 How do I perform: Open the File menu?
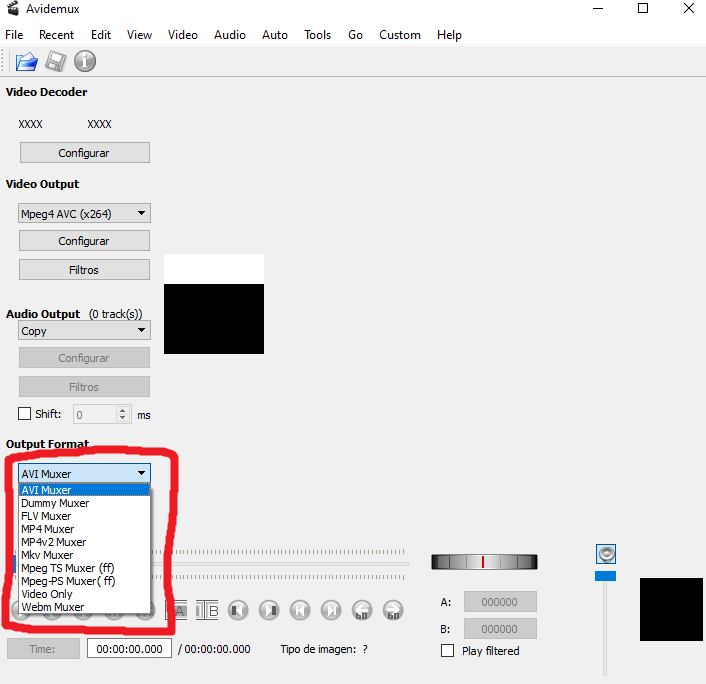[14, 35]
